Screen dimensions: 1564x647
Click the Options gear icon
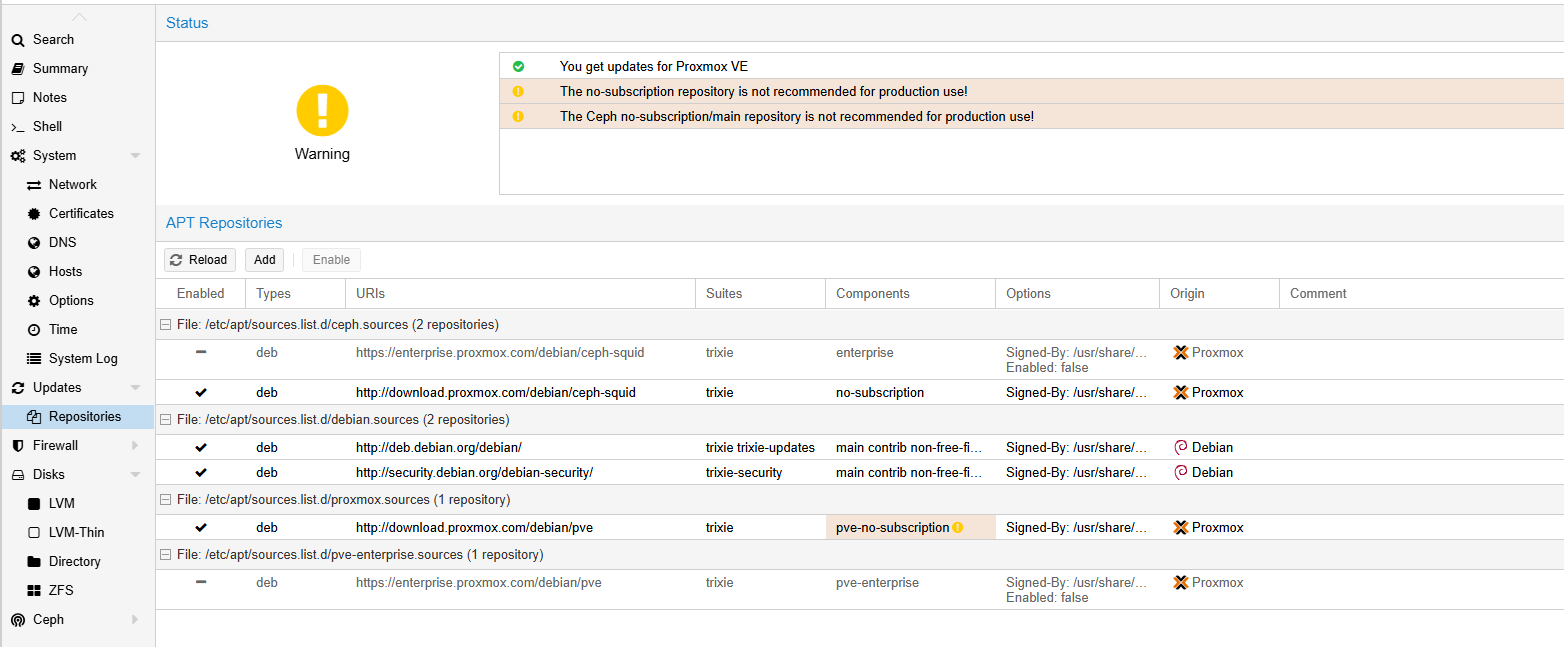(34, 301)
